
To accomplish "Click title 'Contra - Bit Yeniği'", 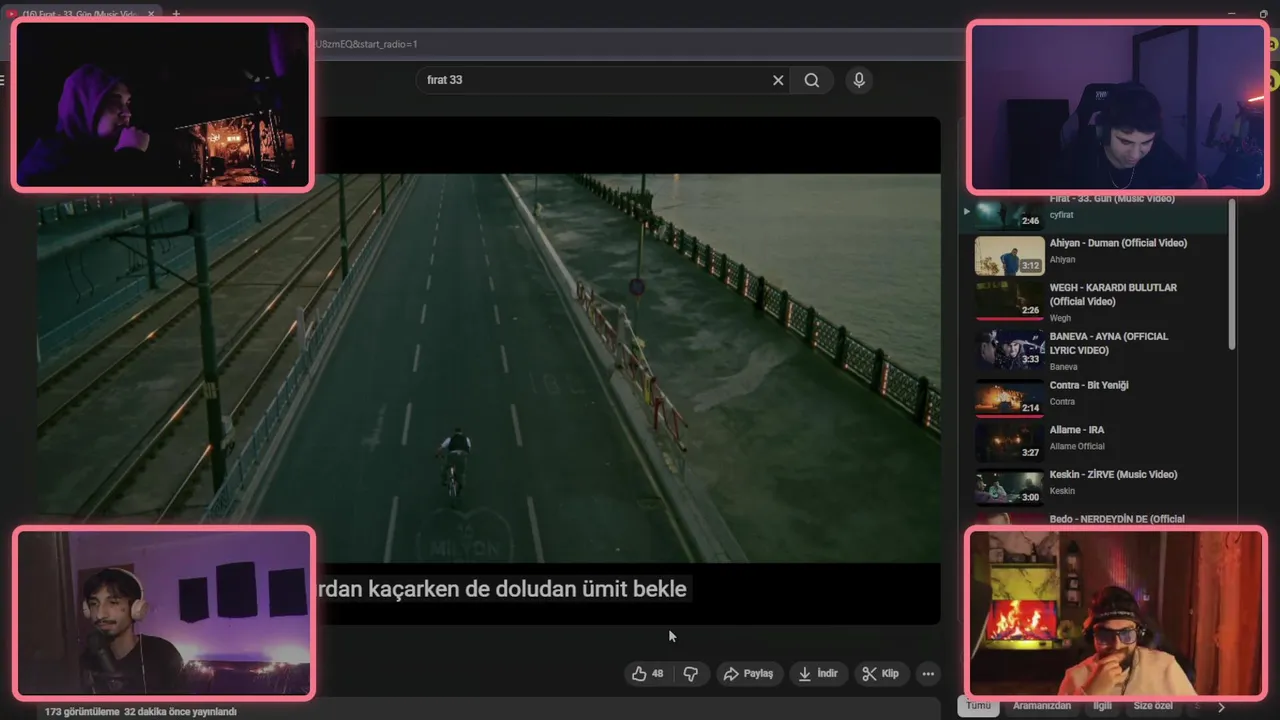I will 1089,385.
